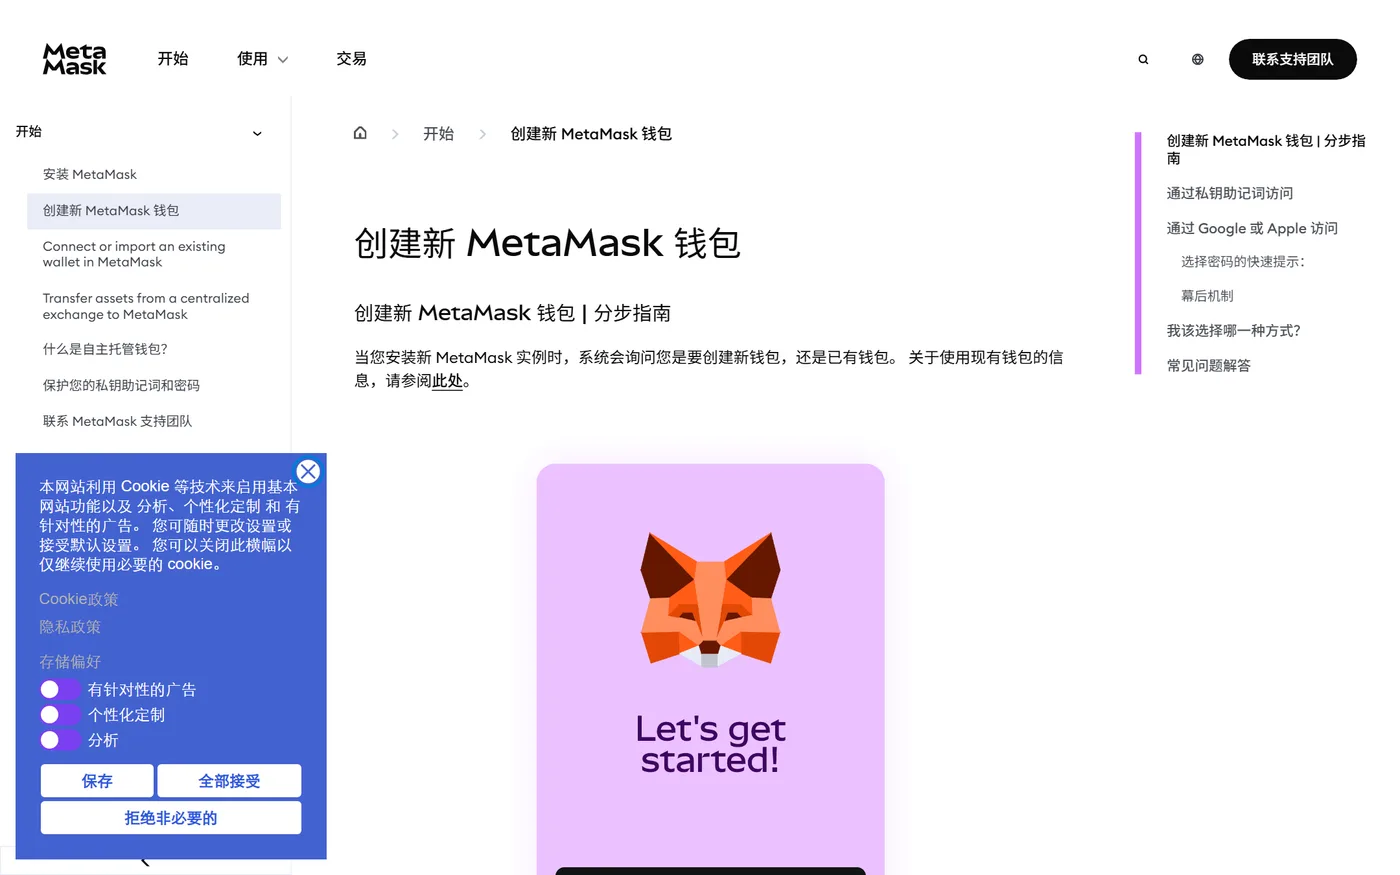The width and height of the screenshot is (1400, 875).
Task: Jump to 创建新 MetaMask 钱包 | 分步指南 in contents
Action: 1266,149
